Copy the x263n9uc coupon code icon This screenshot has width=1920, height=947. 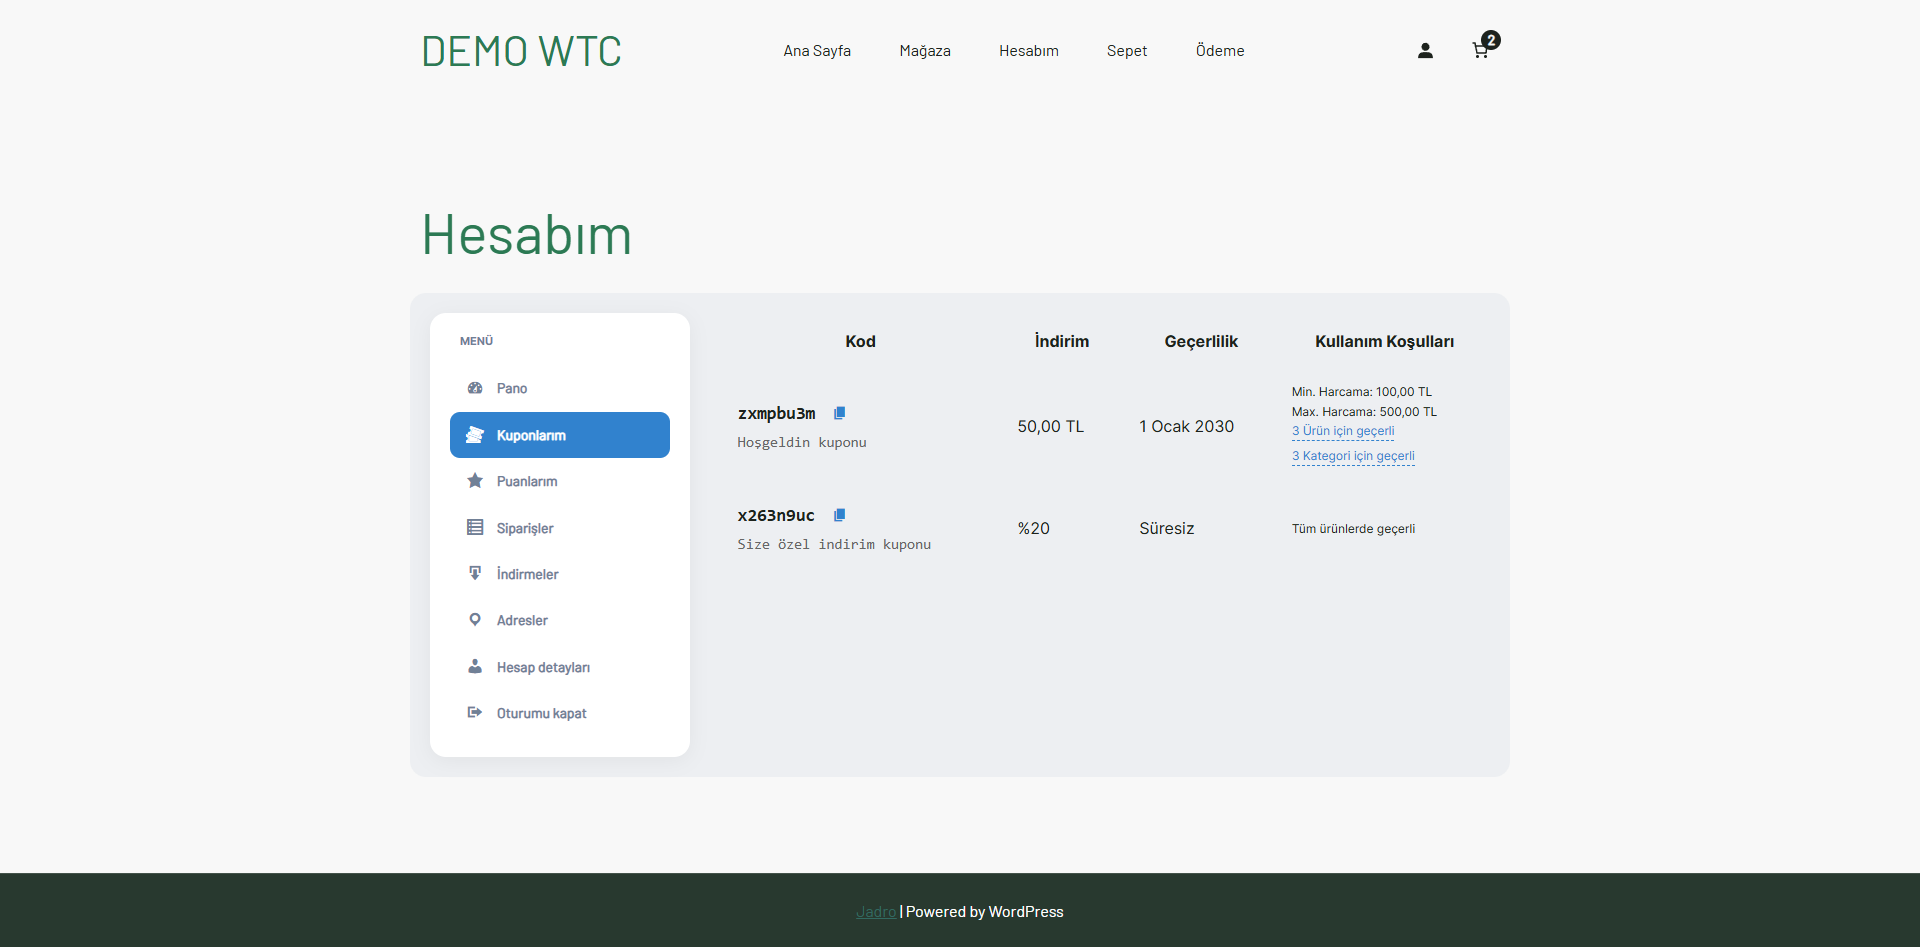(840, 515)
